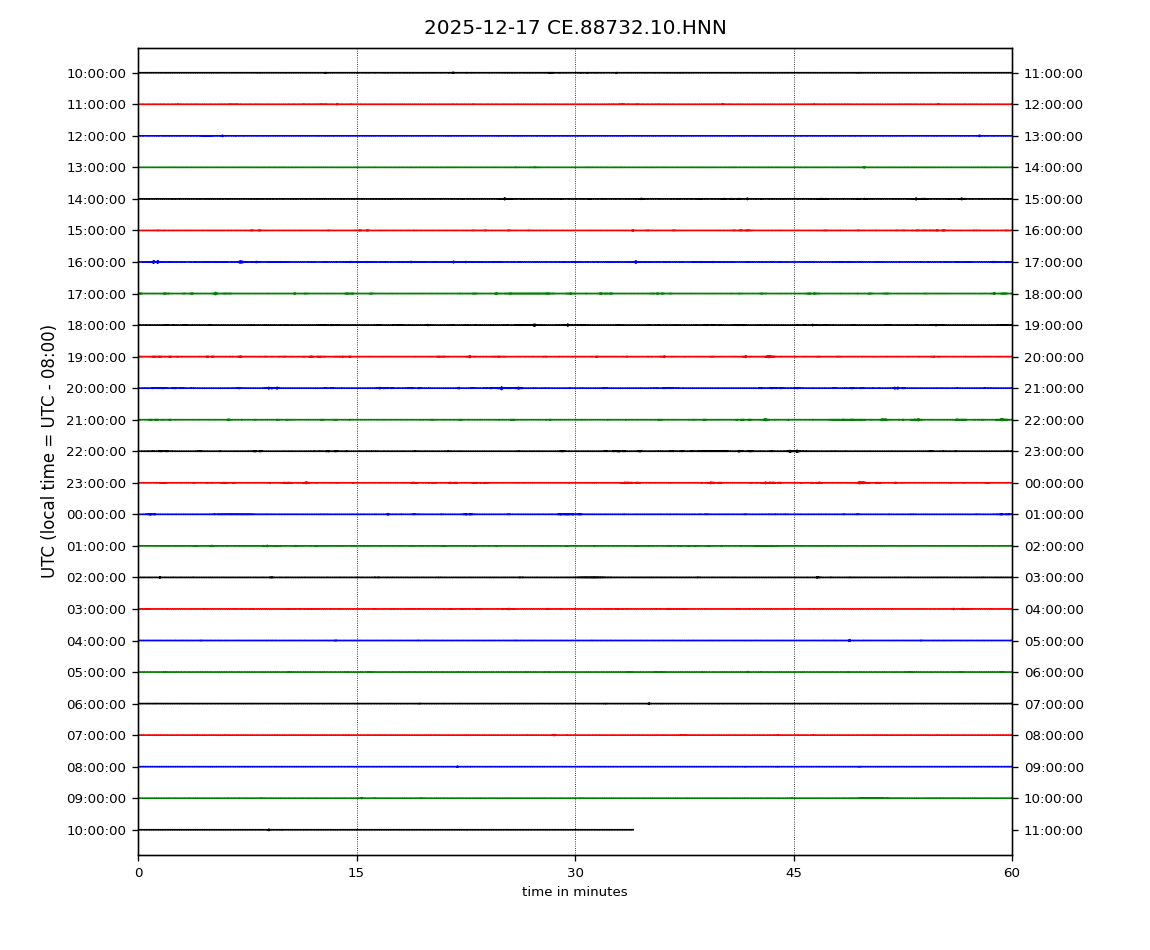Screen dimensions: 1150x950
Task: Click the 45 minute x-axis tick label
Action: 794,873
